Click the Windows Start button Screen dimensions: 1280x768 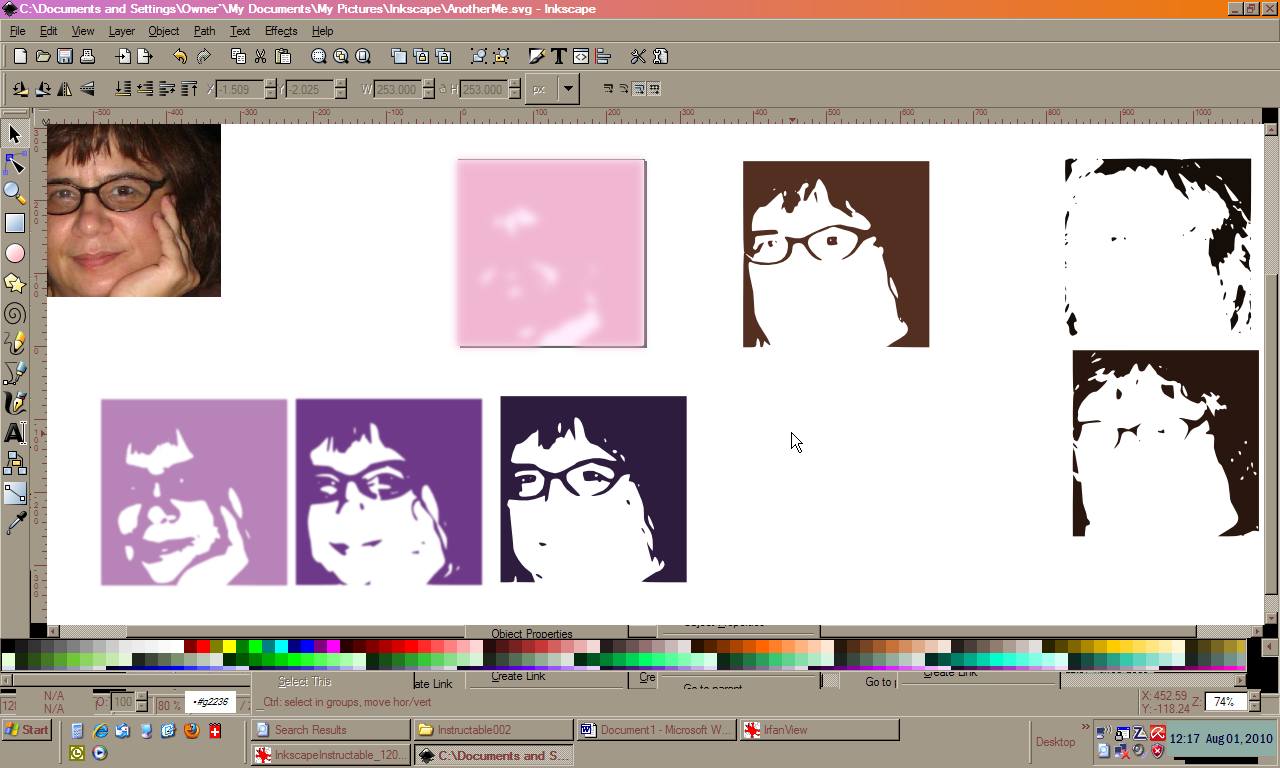[x=27, y=730]
